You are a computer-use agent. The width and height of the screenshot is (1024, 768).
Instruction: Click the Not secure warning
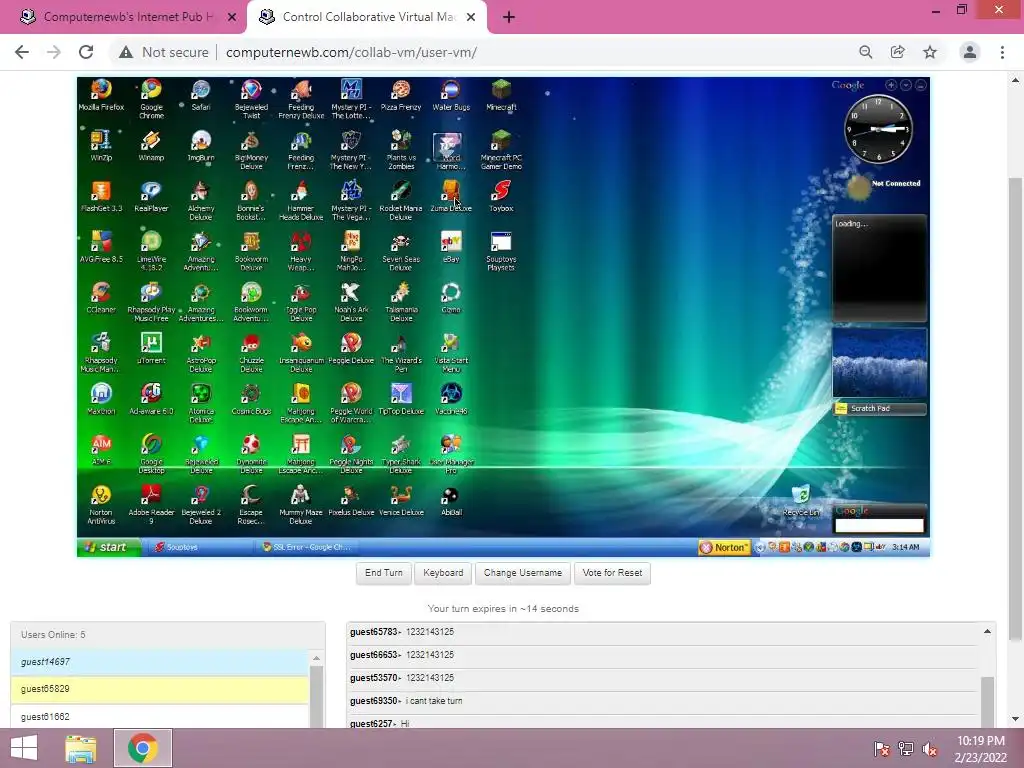[163, 52]
